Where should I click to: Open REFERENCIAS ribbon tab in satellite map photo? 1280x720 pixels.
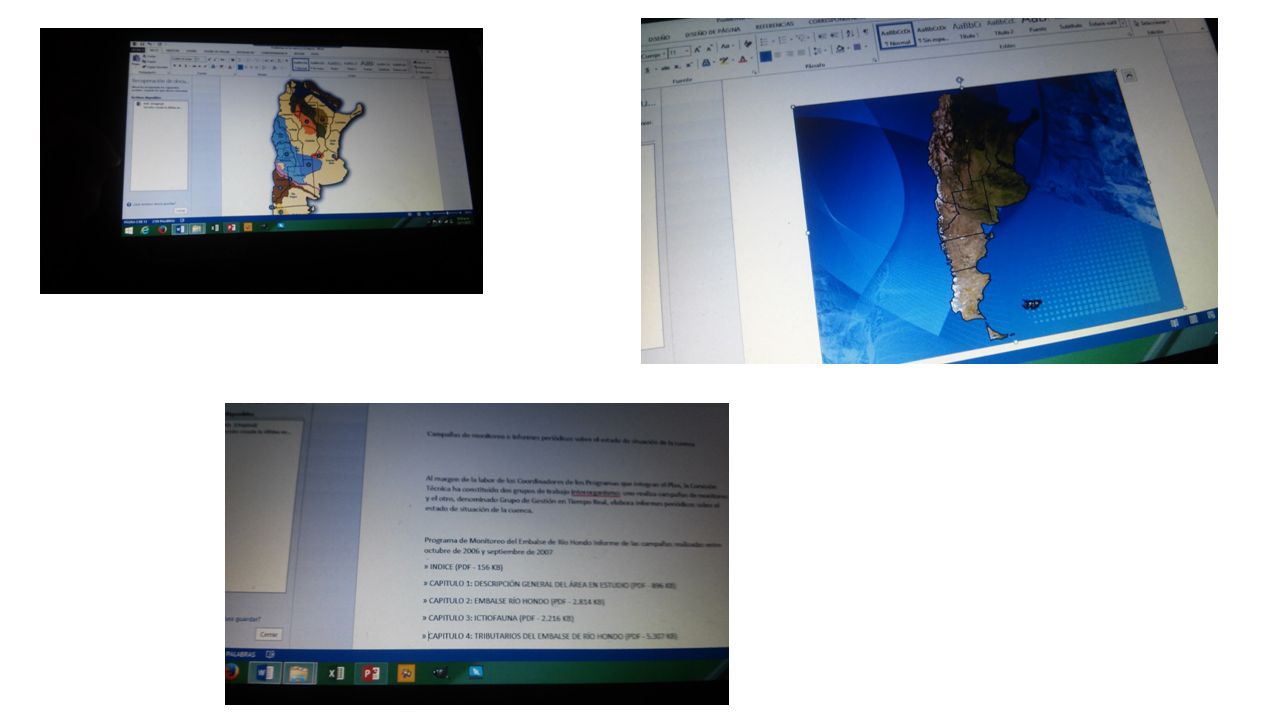[774, 24]
